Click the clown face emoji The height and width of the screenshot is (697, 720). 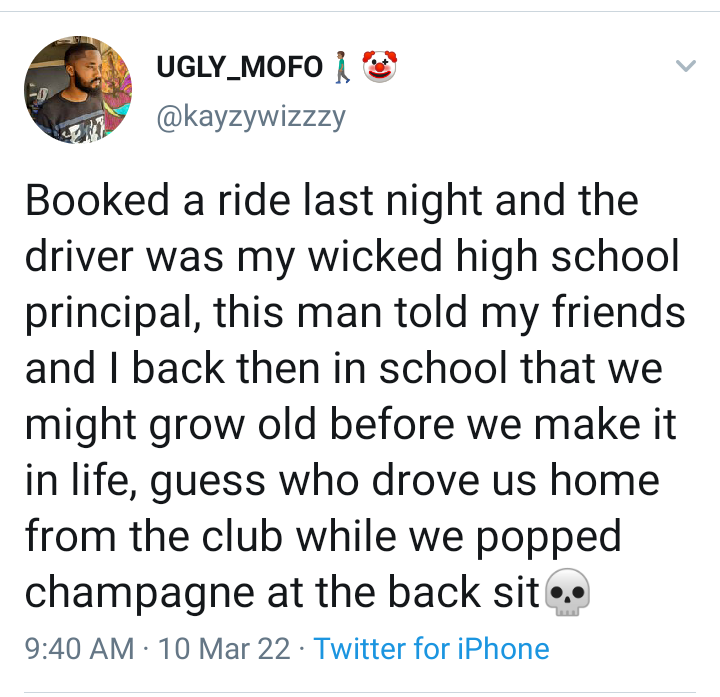[x=379, y=68]
